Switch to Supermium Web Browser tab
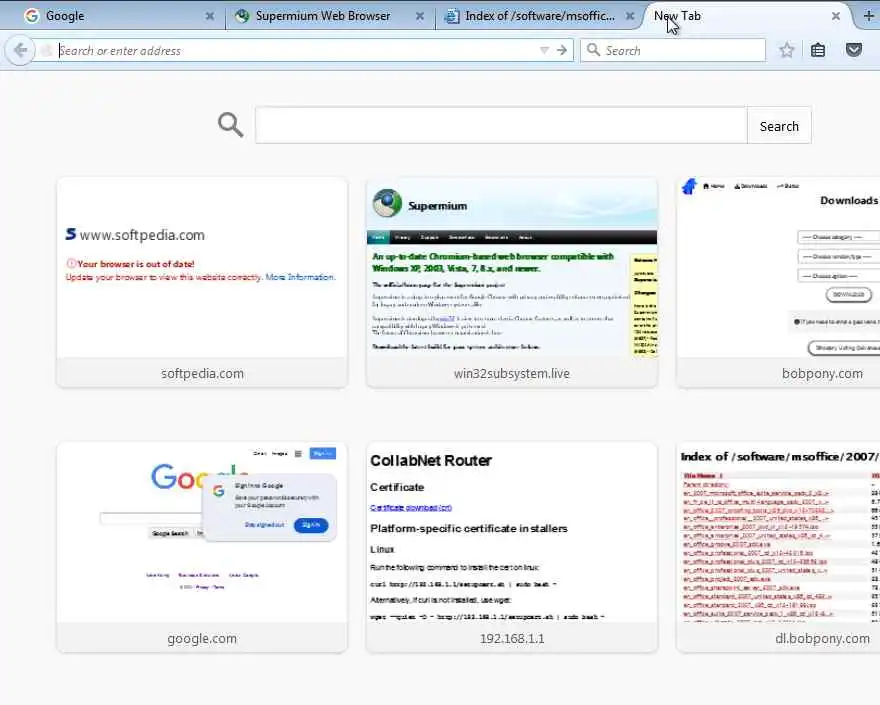This screenshot has width=880, height=705. 330,16
